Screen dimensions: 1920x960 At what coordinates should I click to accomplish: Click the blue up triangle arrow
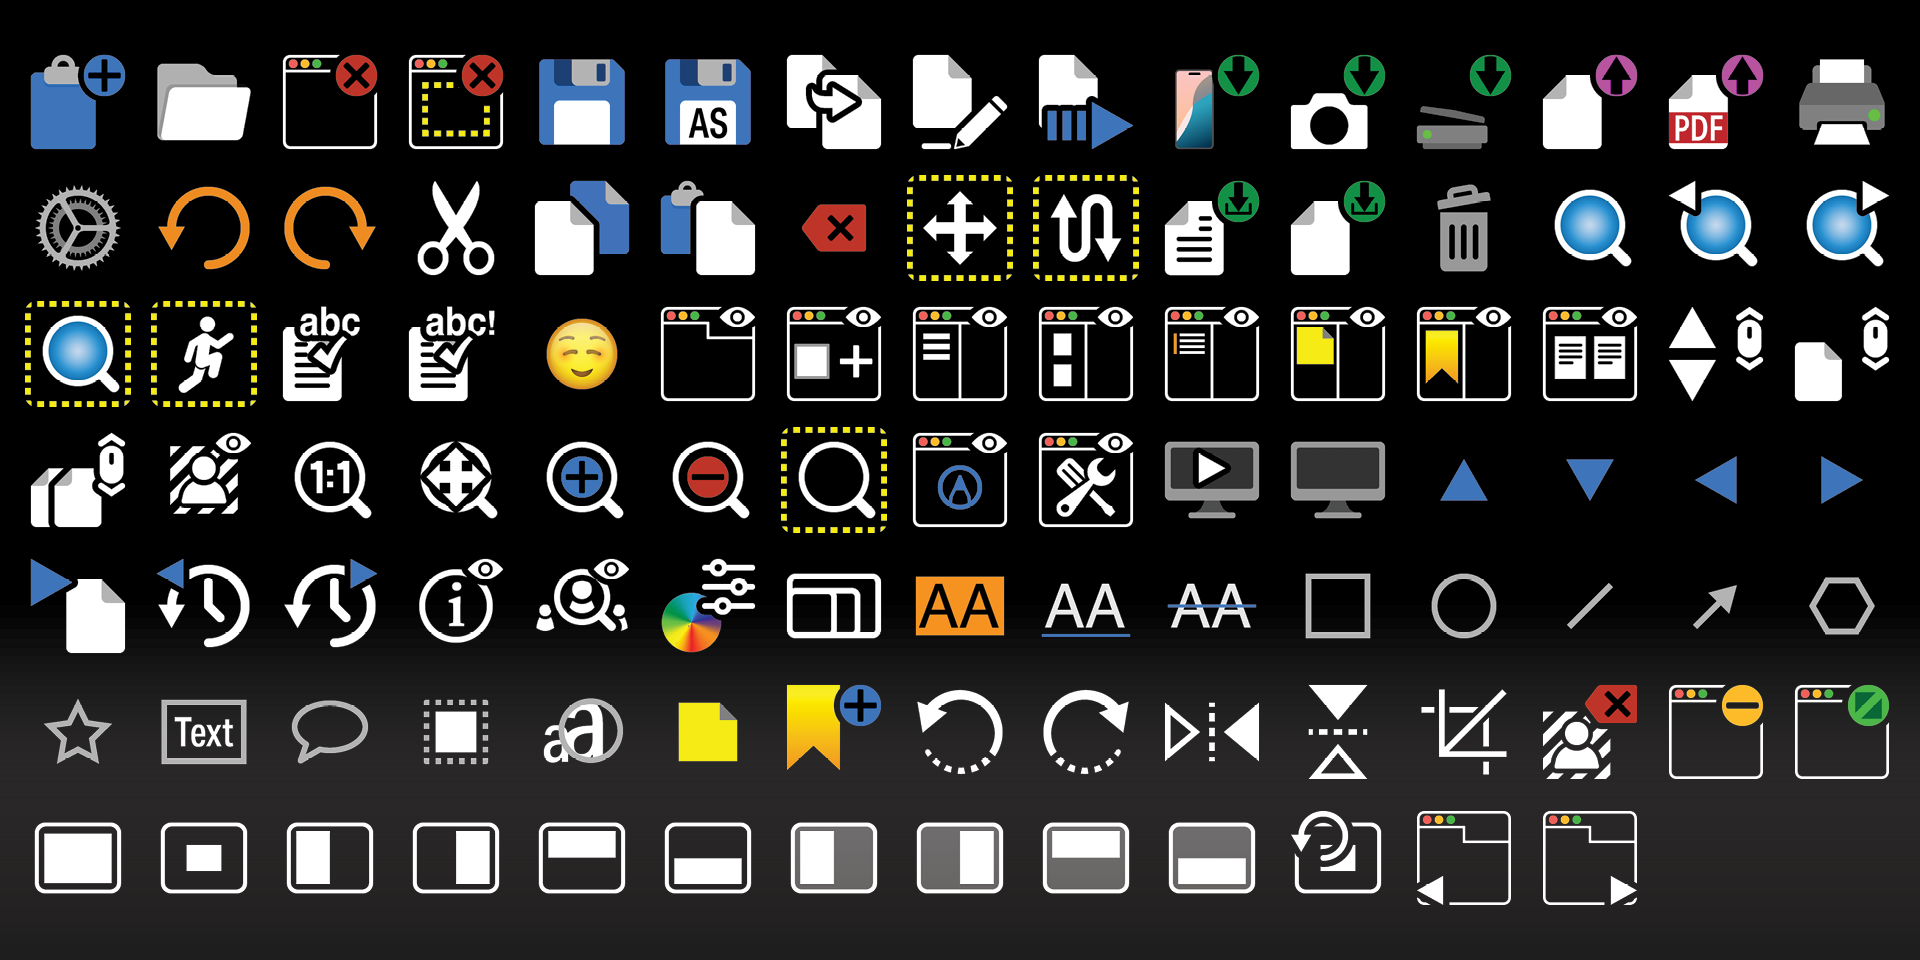(x=1464, y=480)
